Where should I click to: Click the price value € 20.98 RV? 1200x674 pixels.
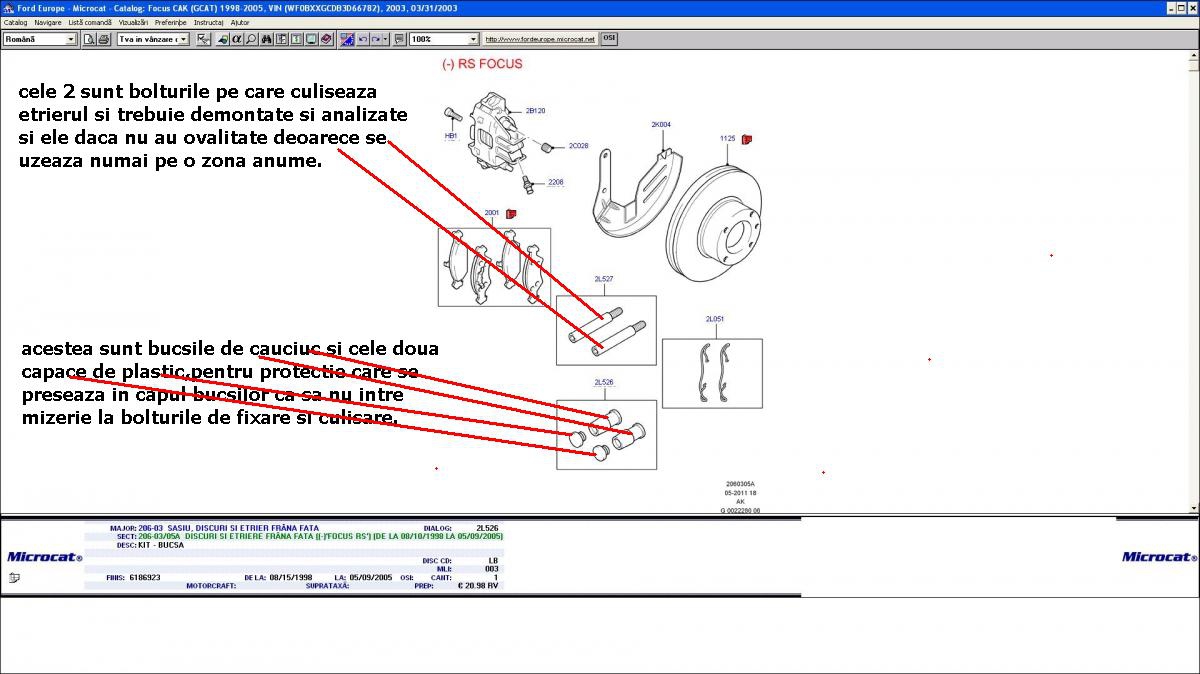[478, 585]
